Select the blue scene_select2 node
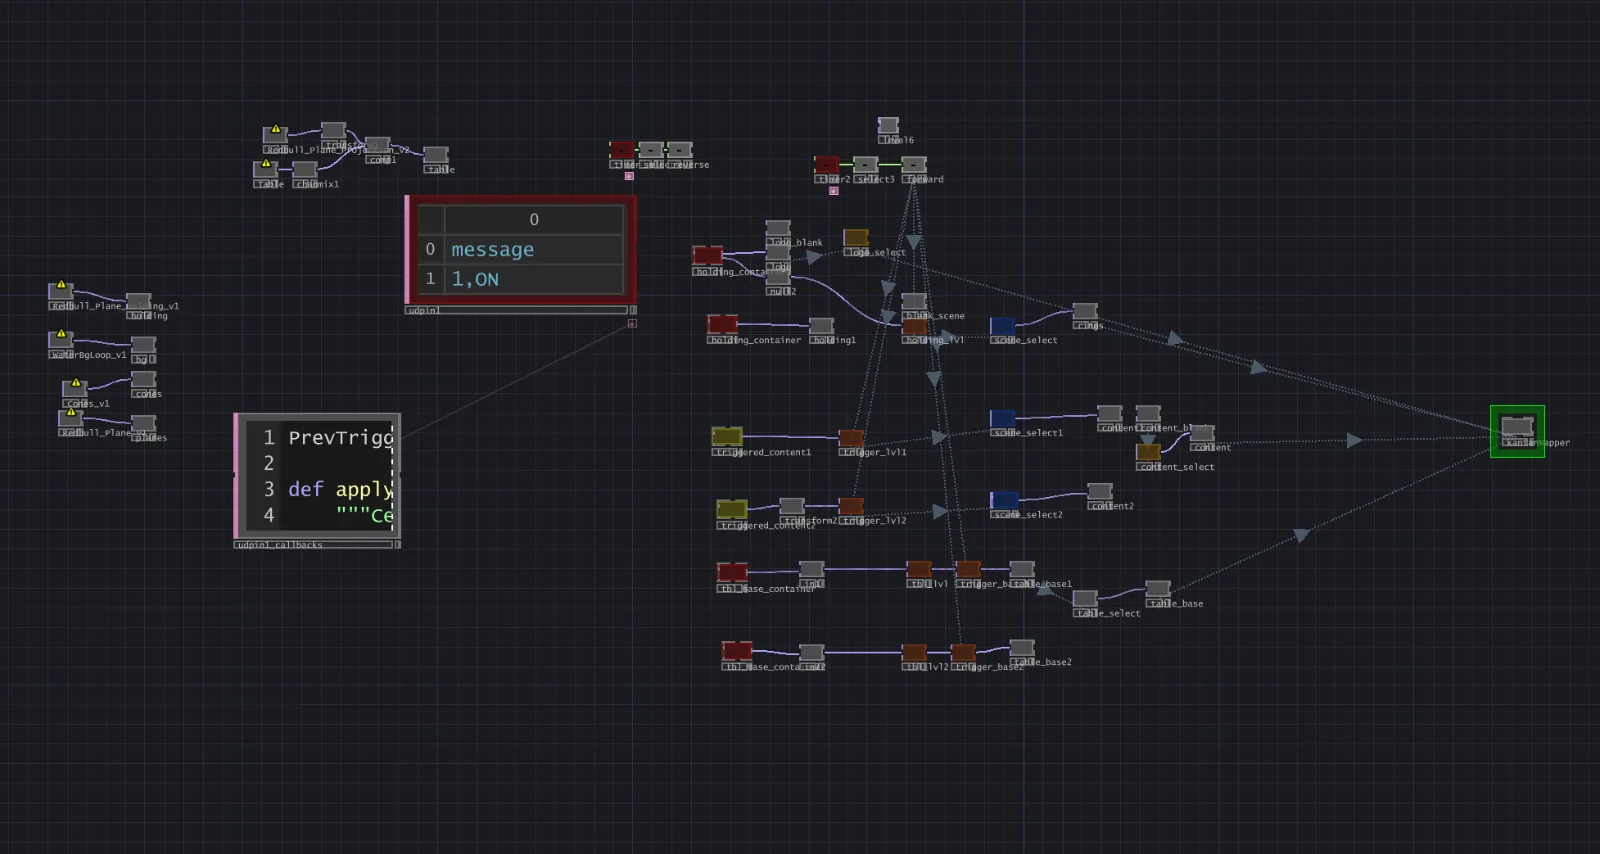Screen dimensions: 1600x854 pos(1004,501)
